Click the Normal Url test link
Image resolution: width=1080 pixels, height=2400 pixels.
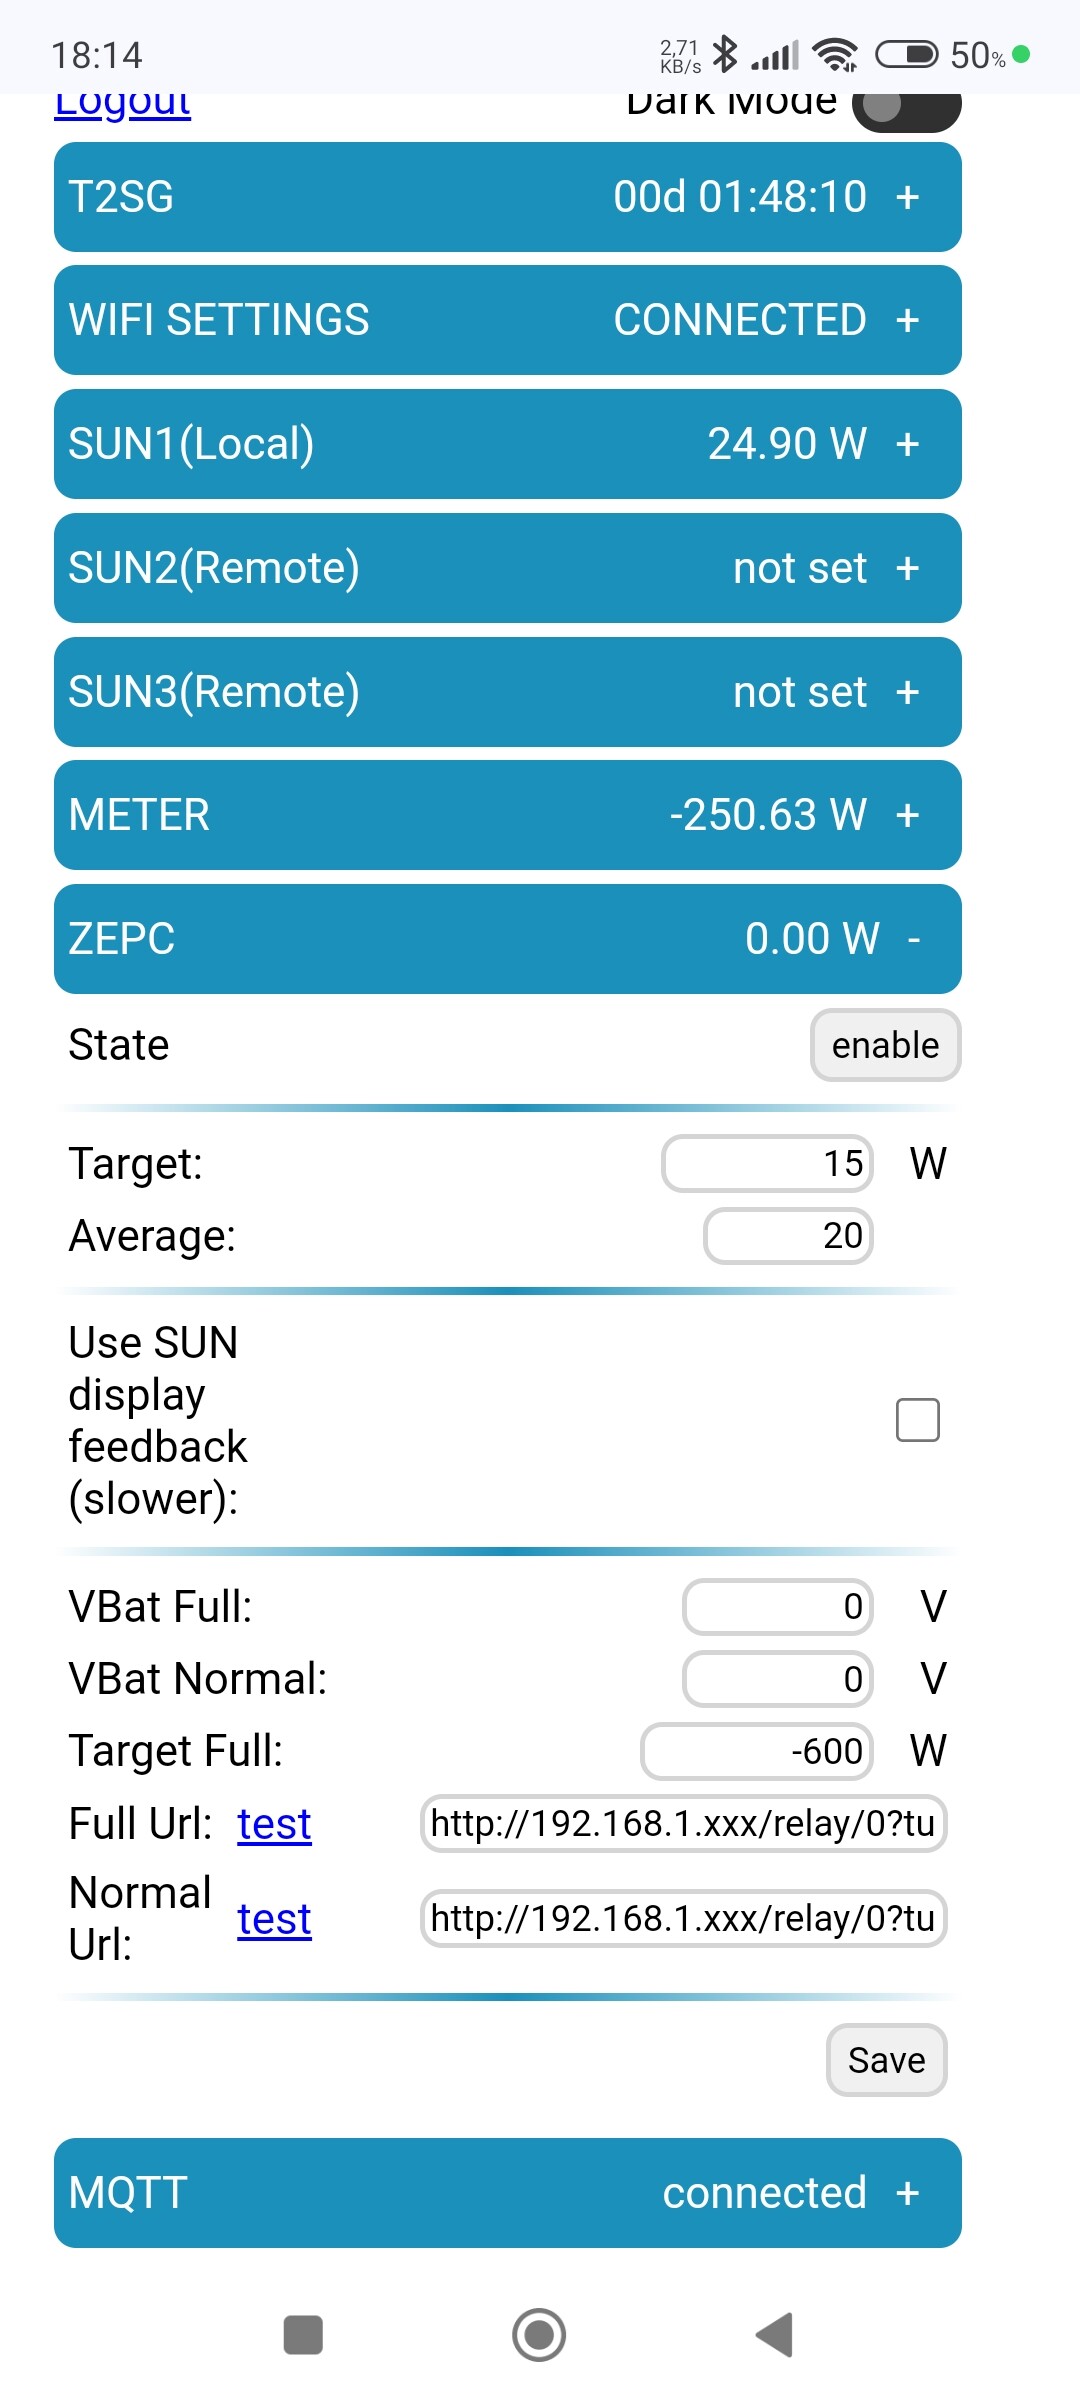pos(274,1919)
